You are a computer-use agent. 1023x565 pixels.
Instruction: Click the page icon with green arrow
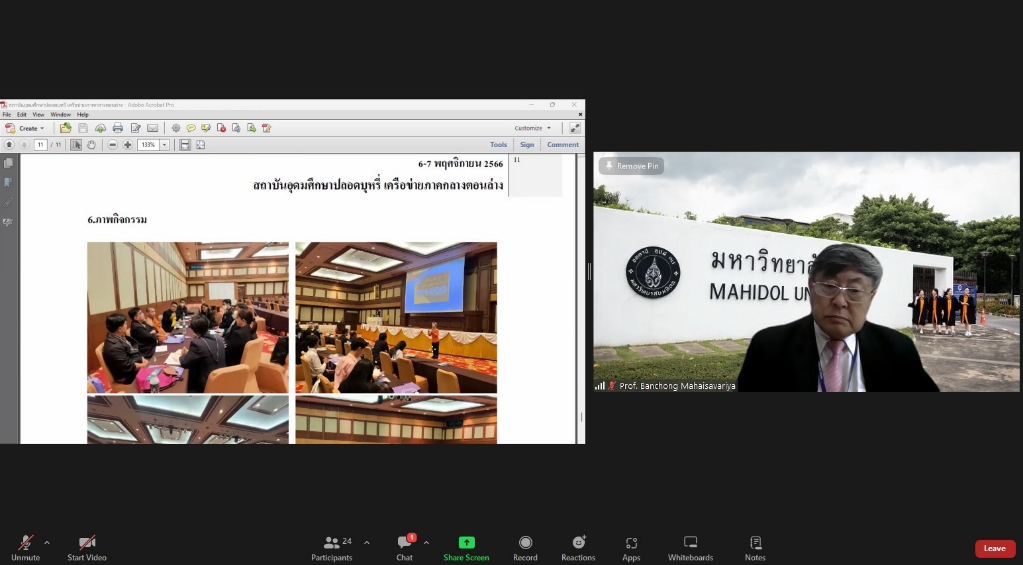pos(251,128)
